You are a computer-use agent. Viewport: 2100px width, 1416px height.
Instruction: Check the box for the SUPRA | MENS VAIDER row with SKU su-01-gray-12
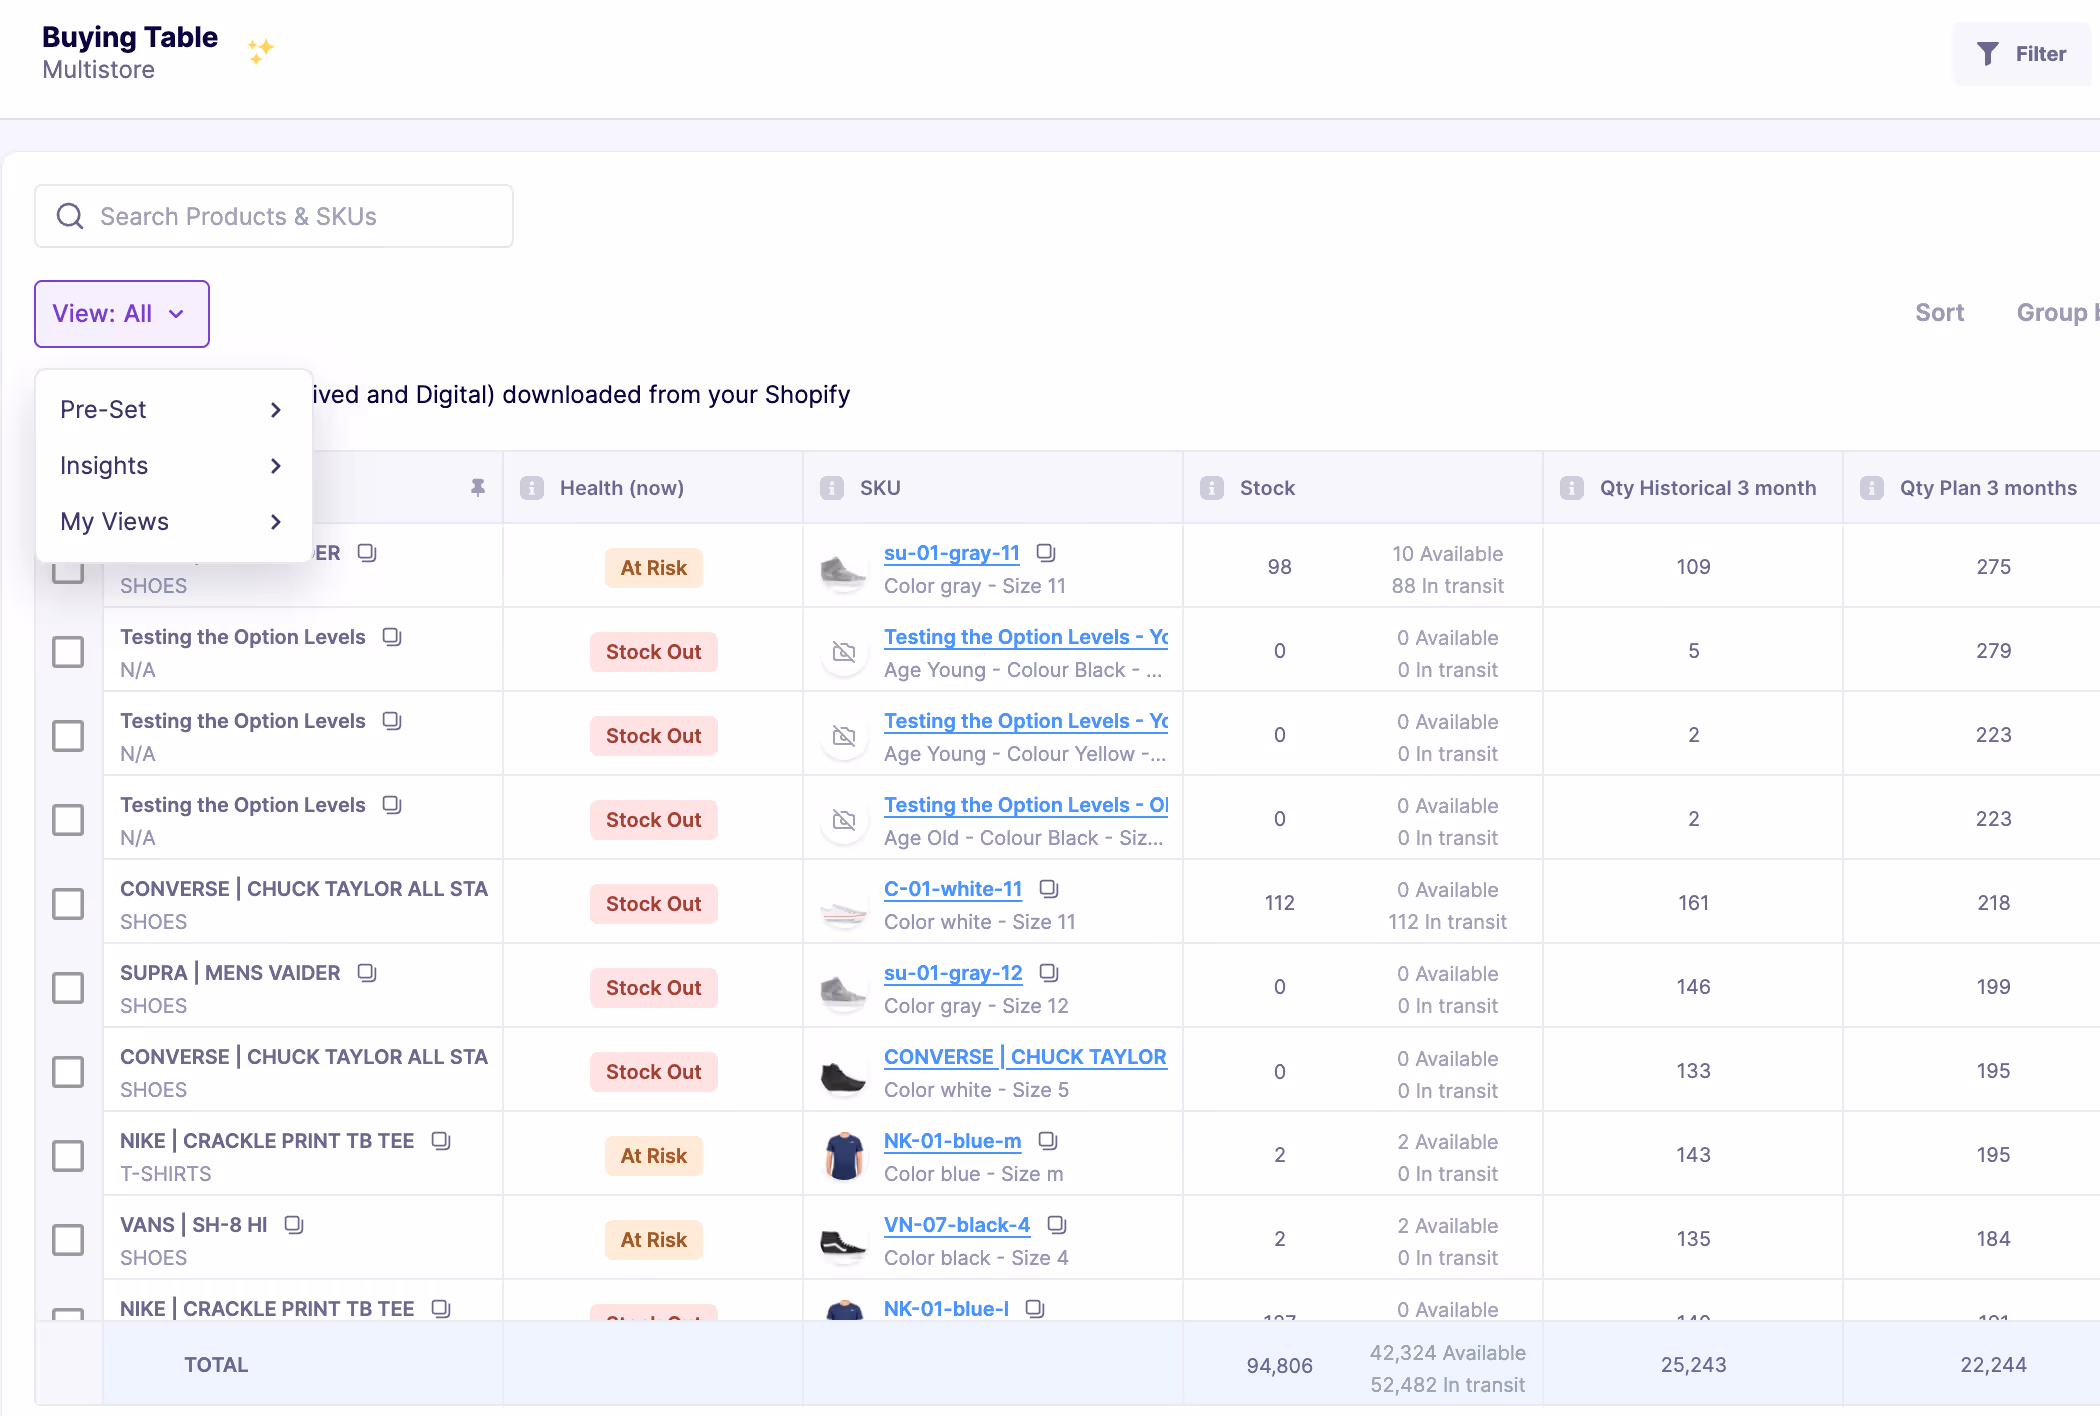[x=68, y=988]
